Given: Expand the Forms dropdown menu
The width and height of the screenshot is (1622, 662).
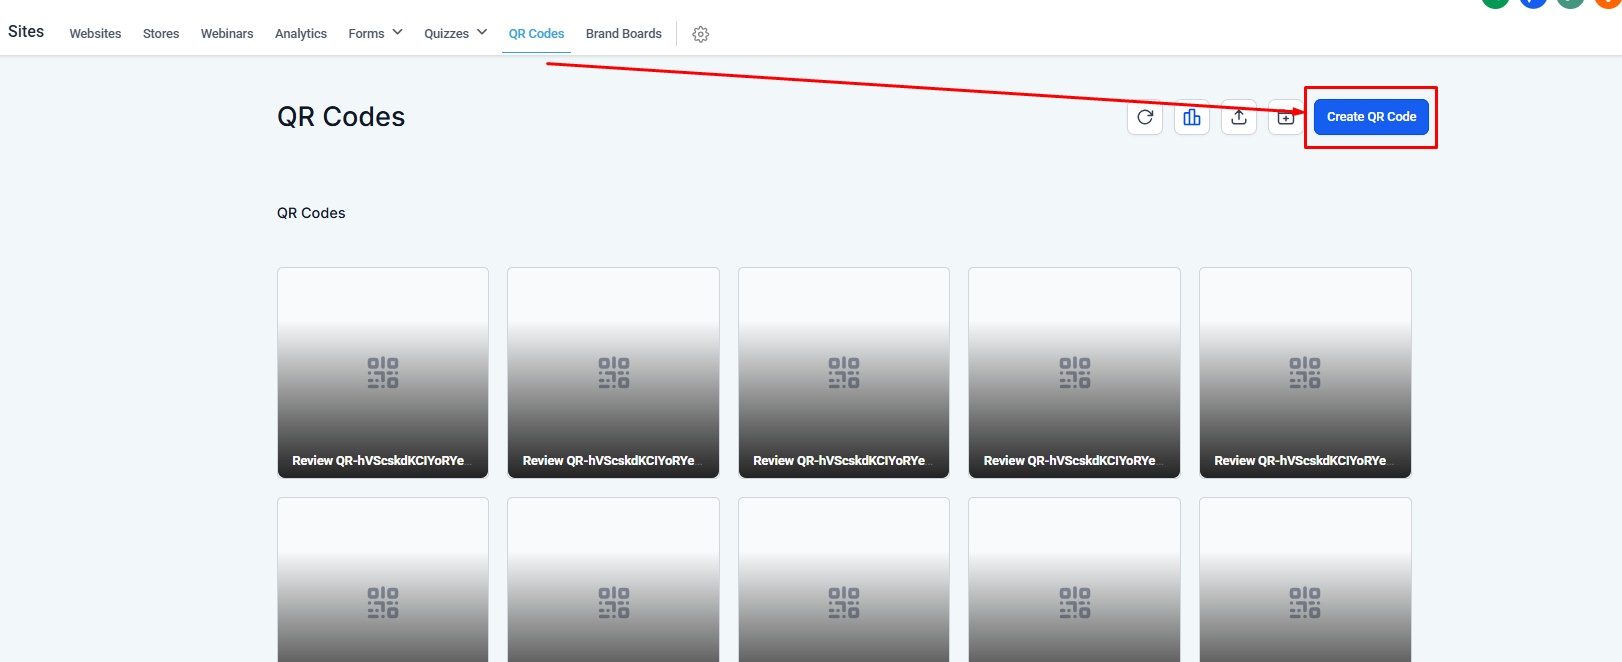Looking at the screenshot, I should point(376,33).
